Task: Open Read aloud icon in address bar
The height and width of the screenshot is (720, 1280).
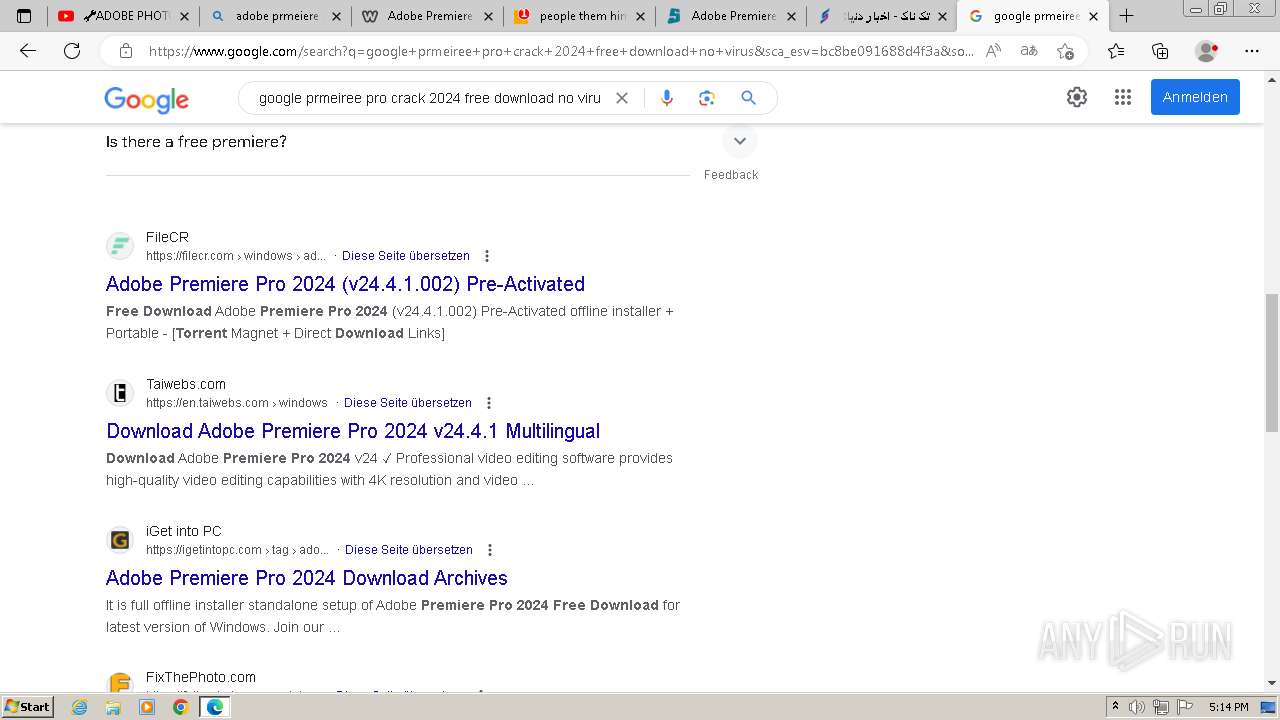Action: coord(993,51)
